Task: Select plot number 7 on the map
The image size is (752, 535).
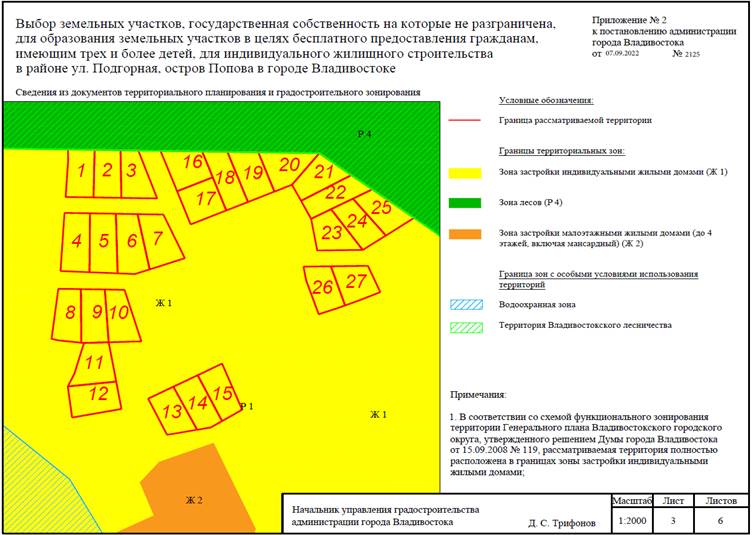Action: [x=161, y=240]
